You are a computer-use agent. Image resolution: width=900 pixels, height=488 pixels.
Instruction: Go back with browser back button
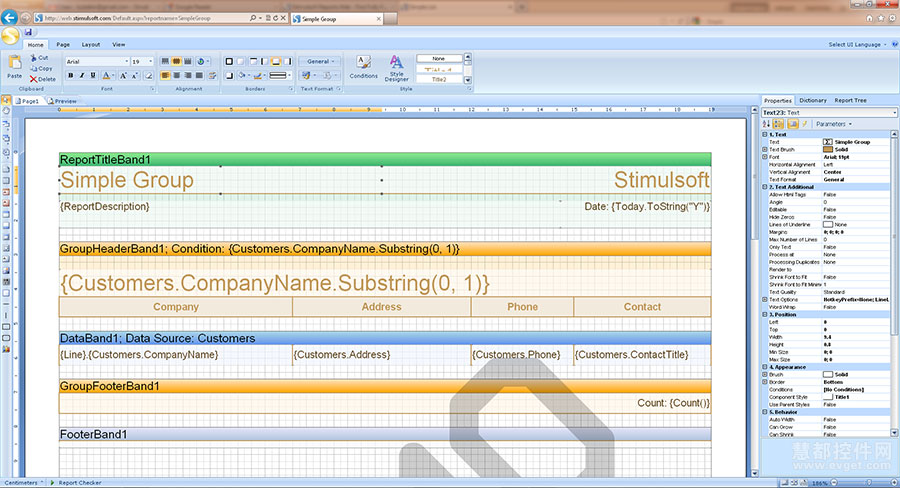(x=9, y=18)
